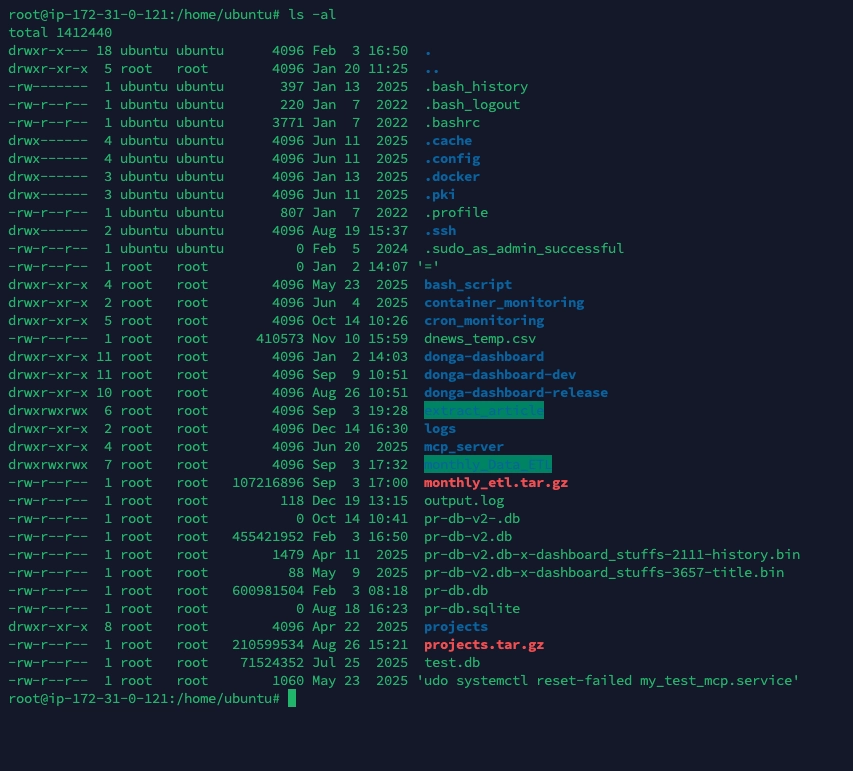Click the timestamp 'Dec 14 16:30'
Image resolution: width=853 pixels, height=771 pixels.
360,429
